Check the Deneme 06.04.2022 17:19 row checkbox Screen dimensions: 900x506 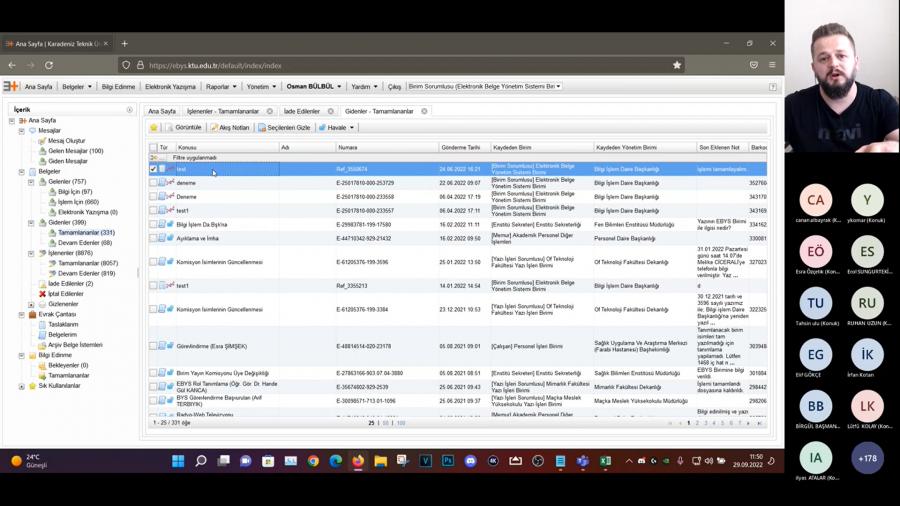click(x=153, y=196)
